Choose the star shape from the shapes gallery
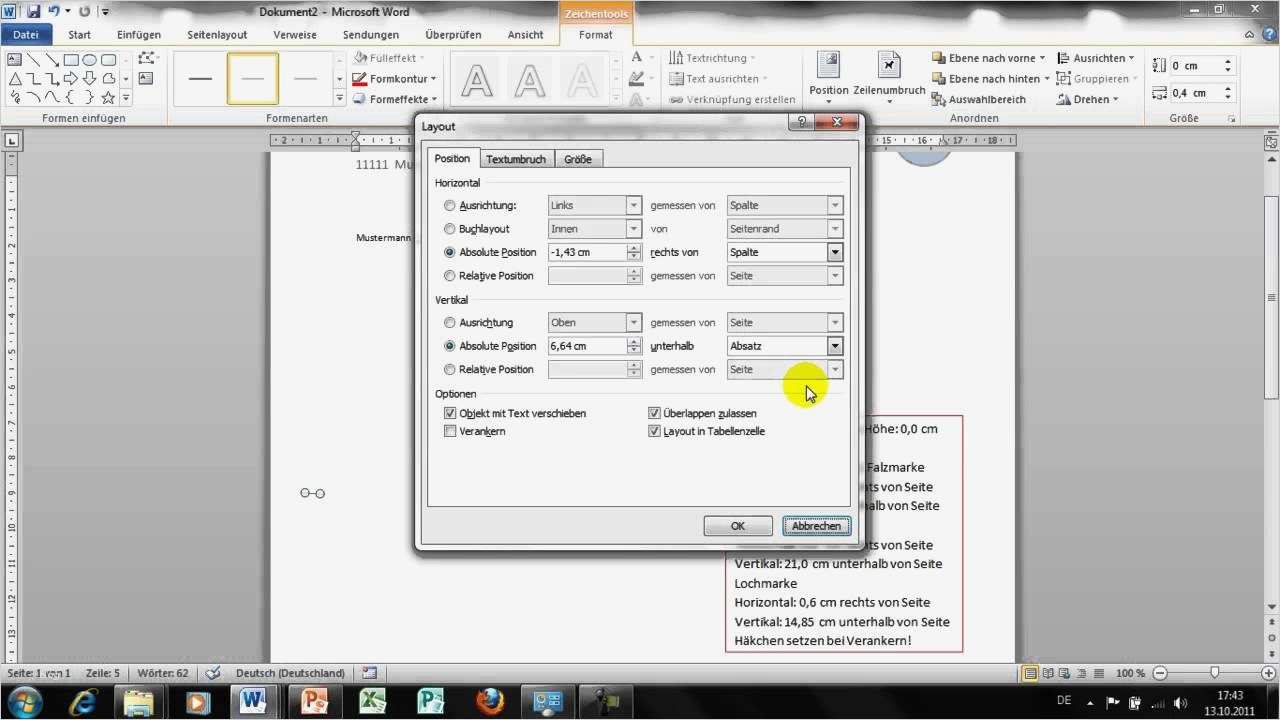Image resolution: width=1280 pixels, height=720 pixels. tap(108, 97)
